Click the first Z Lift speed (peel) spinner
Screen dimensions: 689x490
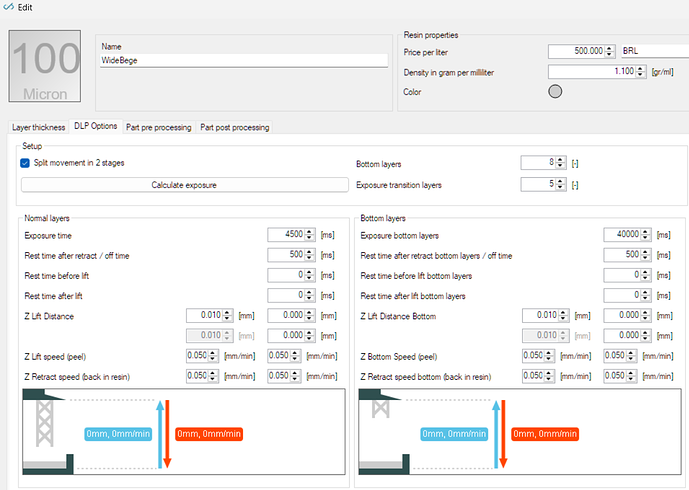coord(213,356)
